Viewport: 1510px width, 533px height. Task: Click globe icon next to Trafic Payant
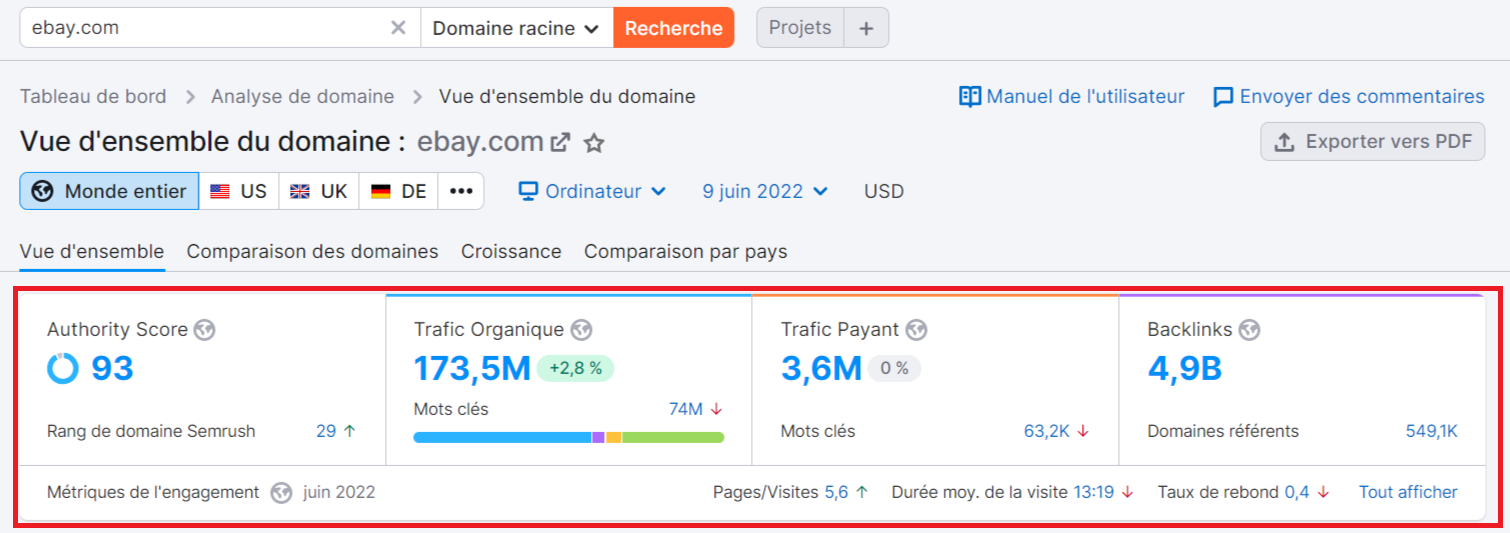point(916,329)
